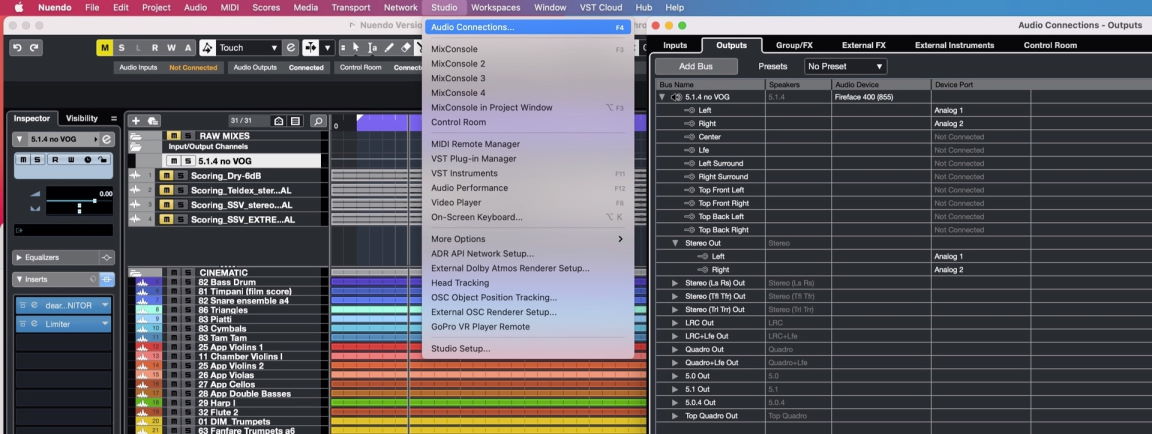The height and width of the screenshot is (434, 1152).
Task: Click the Lock icon in the Inspector
Action: coord(101,159)
